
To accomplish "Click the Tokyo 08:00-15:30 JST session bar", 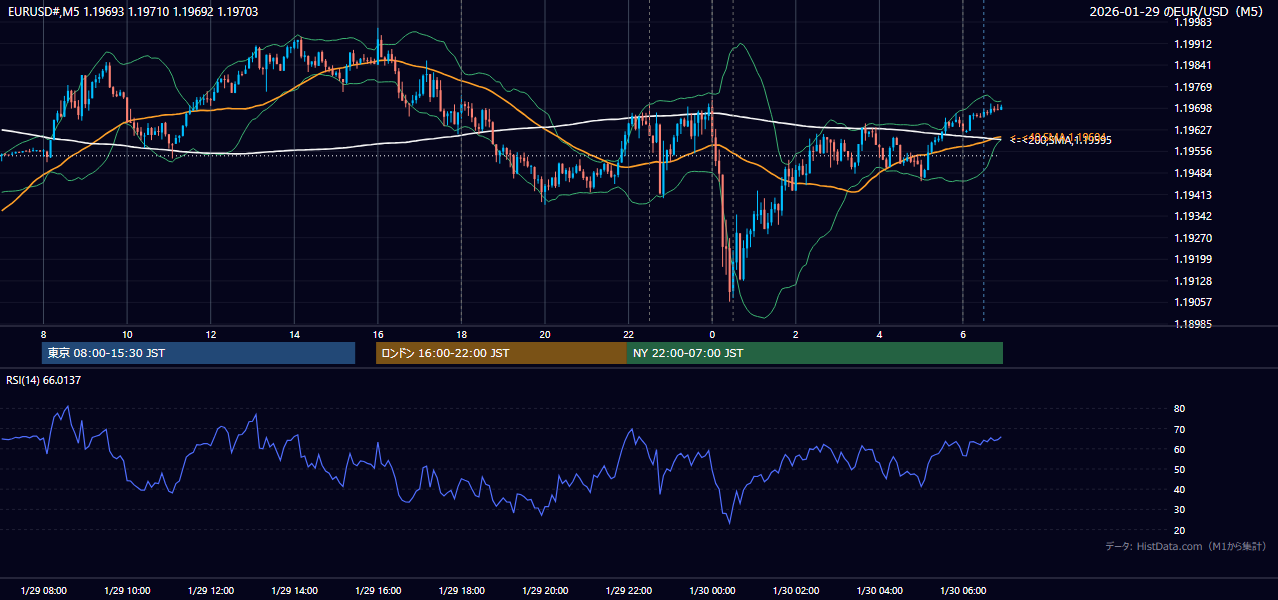I will tap(198, 353).
